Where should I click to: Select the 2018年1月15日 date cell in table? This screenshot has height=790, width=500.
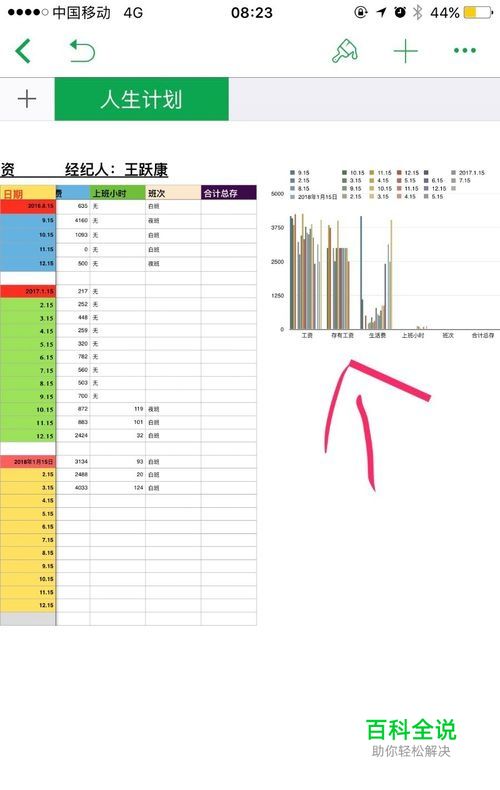28,462
